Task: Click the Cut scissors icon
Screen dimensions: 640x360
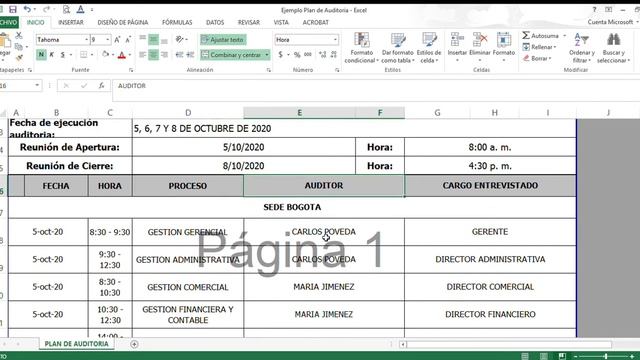Action: coord(19,36)
